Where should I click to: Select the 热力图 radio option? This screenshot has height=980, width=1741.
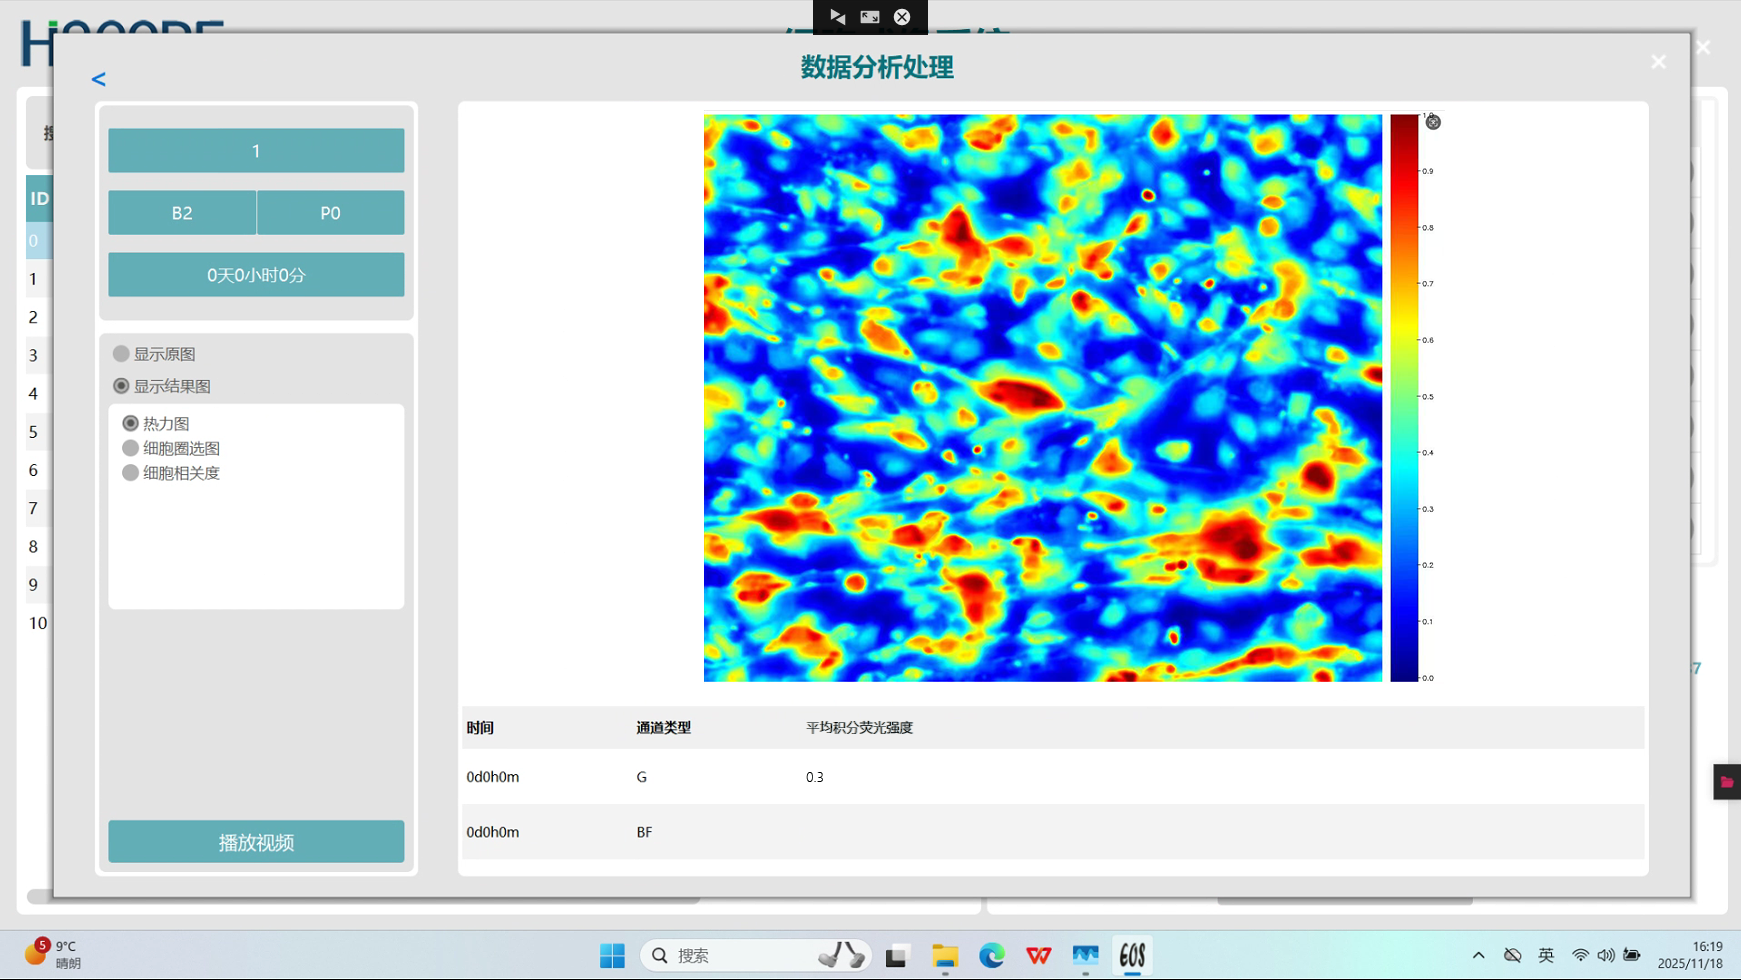point(130,424)
